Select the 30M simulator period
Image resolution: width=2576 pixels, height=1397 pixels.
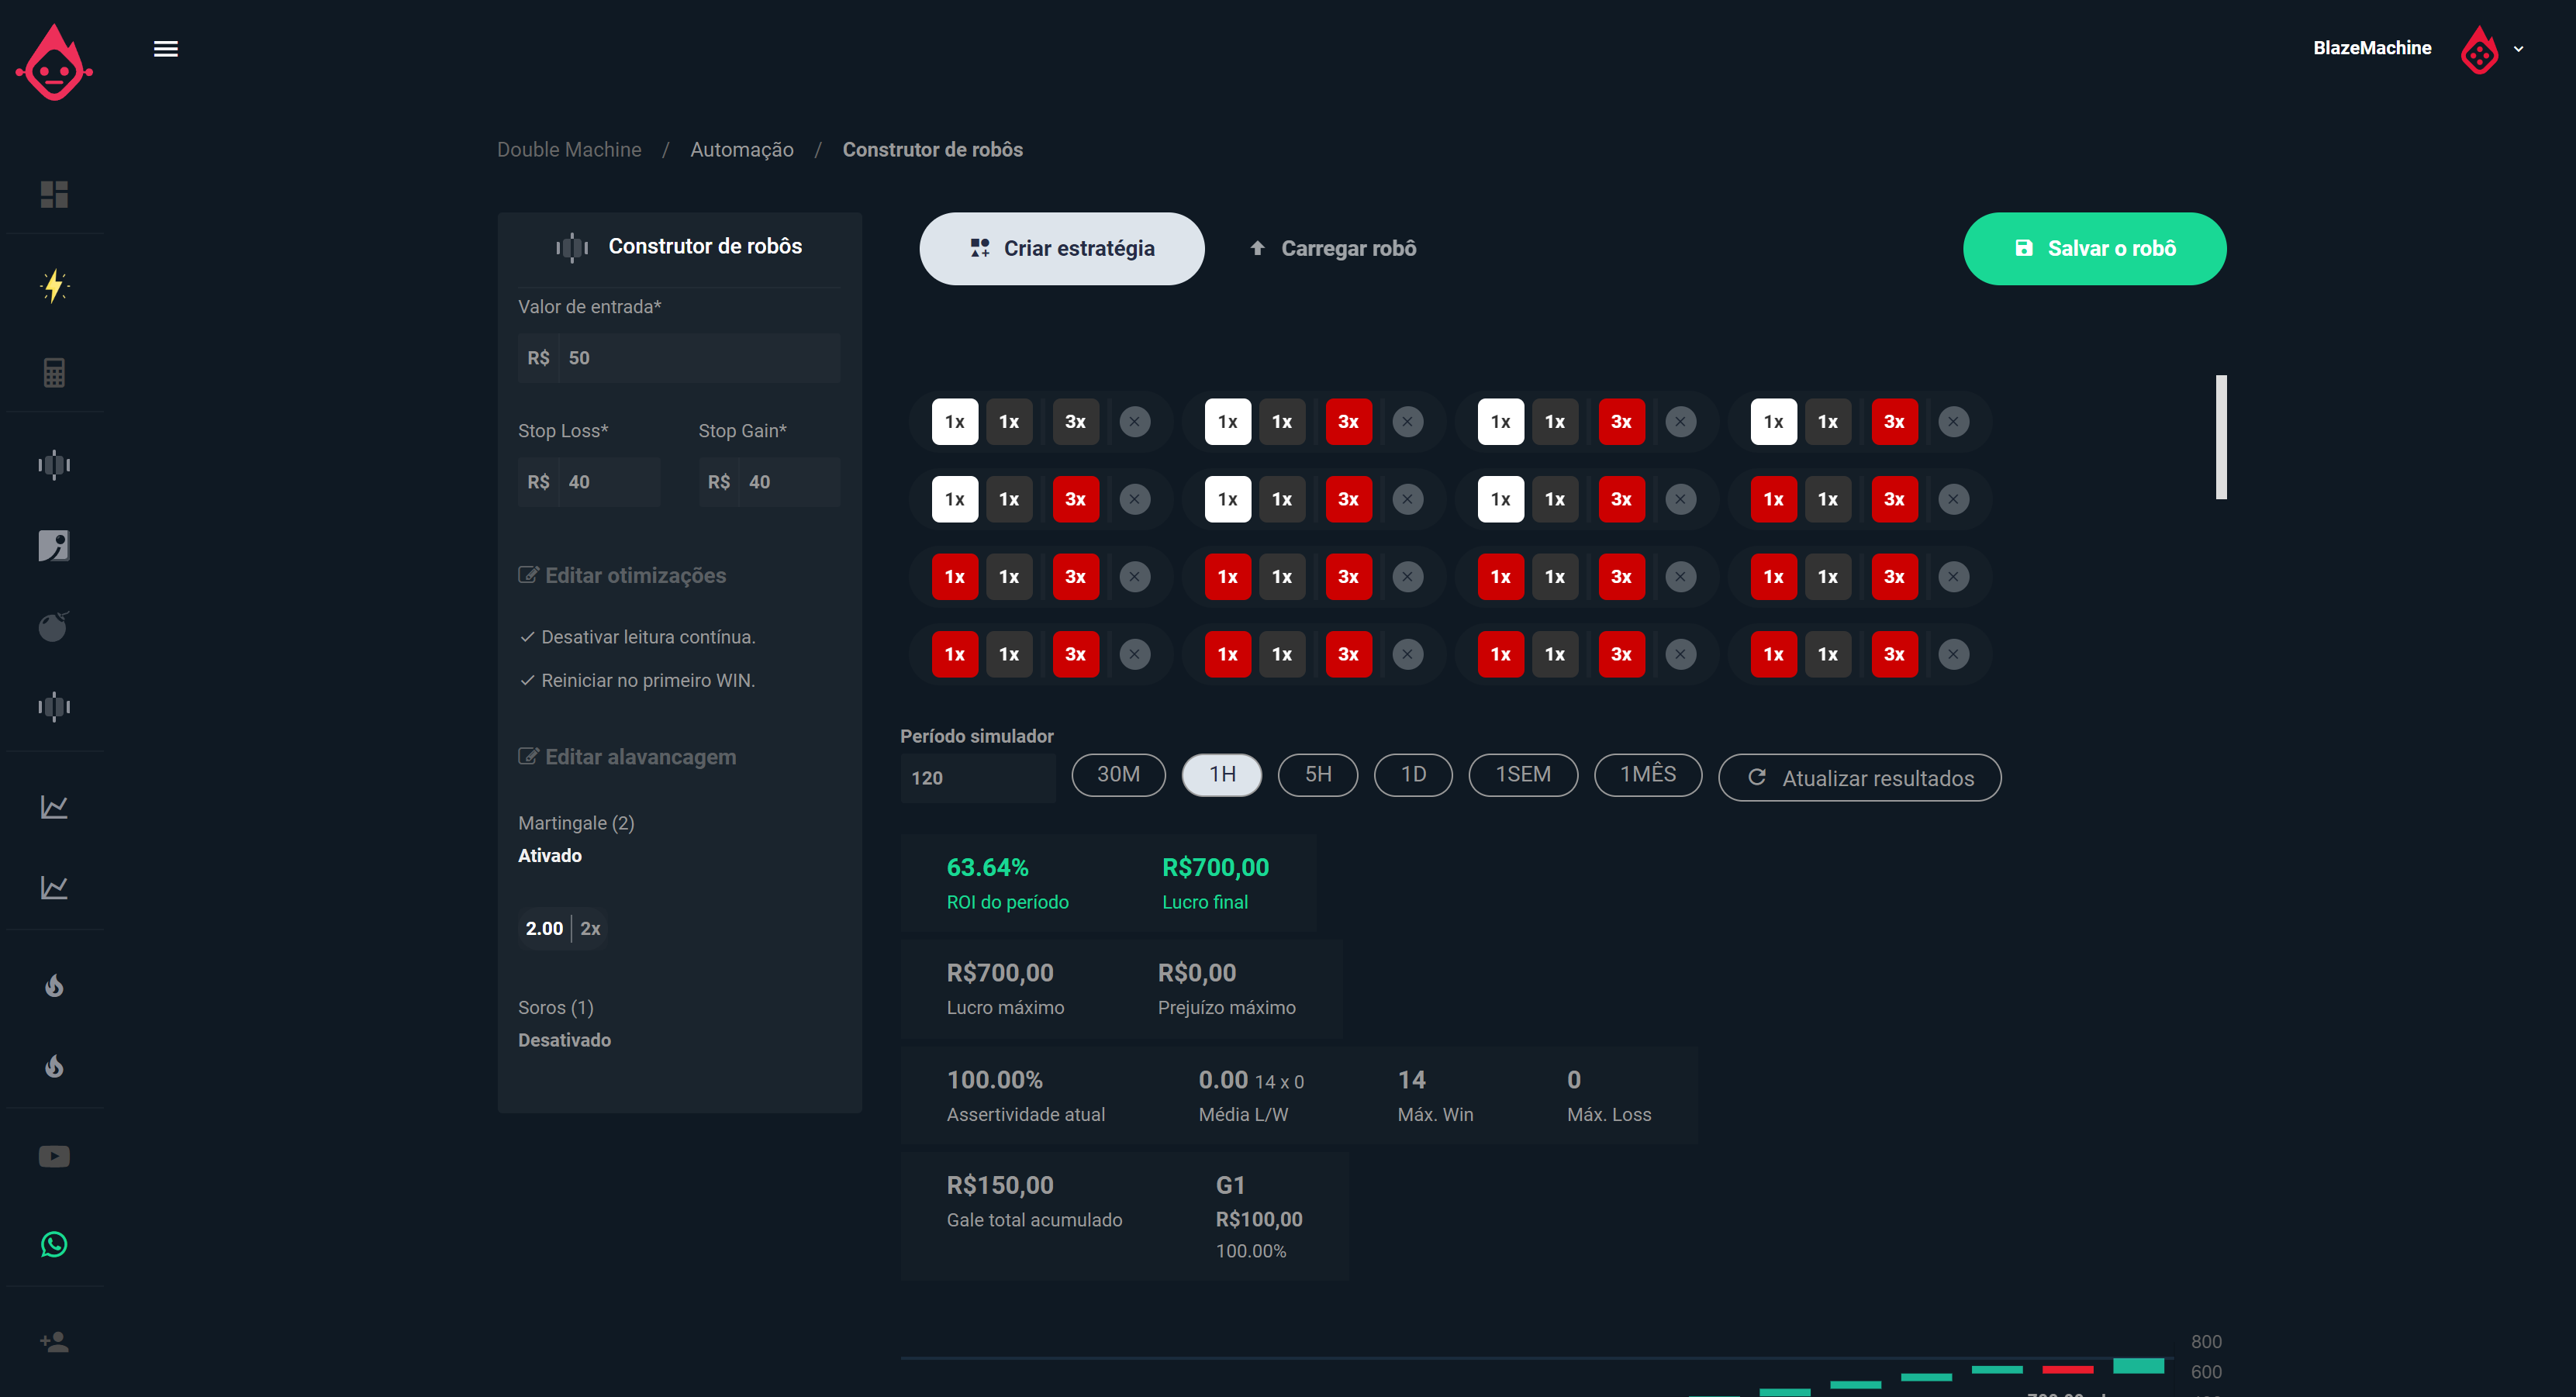(1118, 775)
